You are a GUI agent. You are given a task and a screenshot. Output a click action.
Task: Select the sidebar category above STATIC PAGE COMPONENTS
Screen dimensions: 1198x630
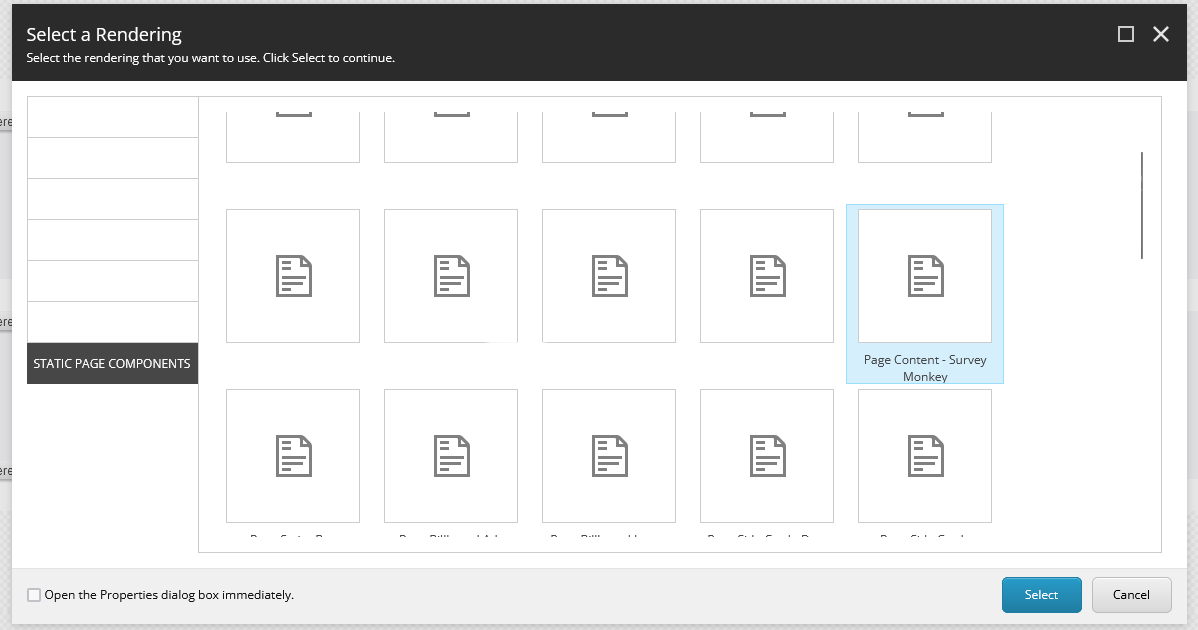pyautogui.click(x=112, y=322)
